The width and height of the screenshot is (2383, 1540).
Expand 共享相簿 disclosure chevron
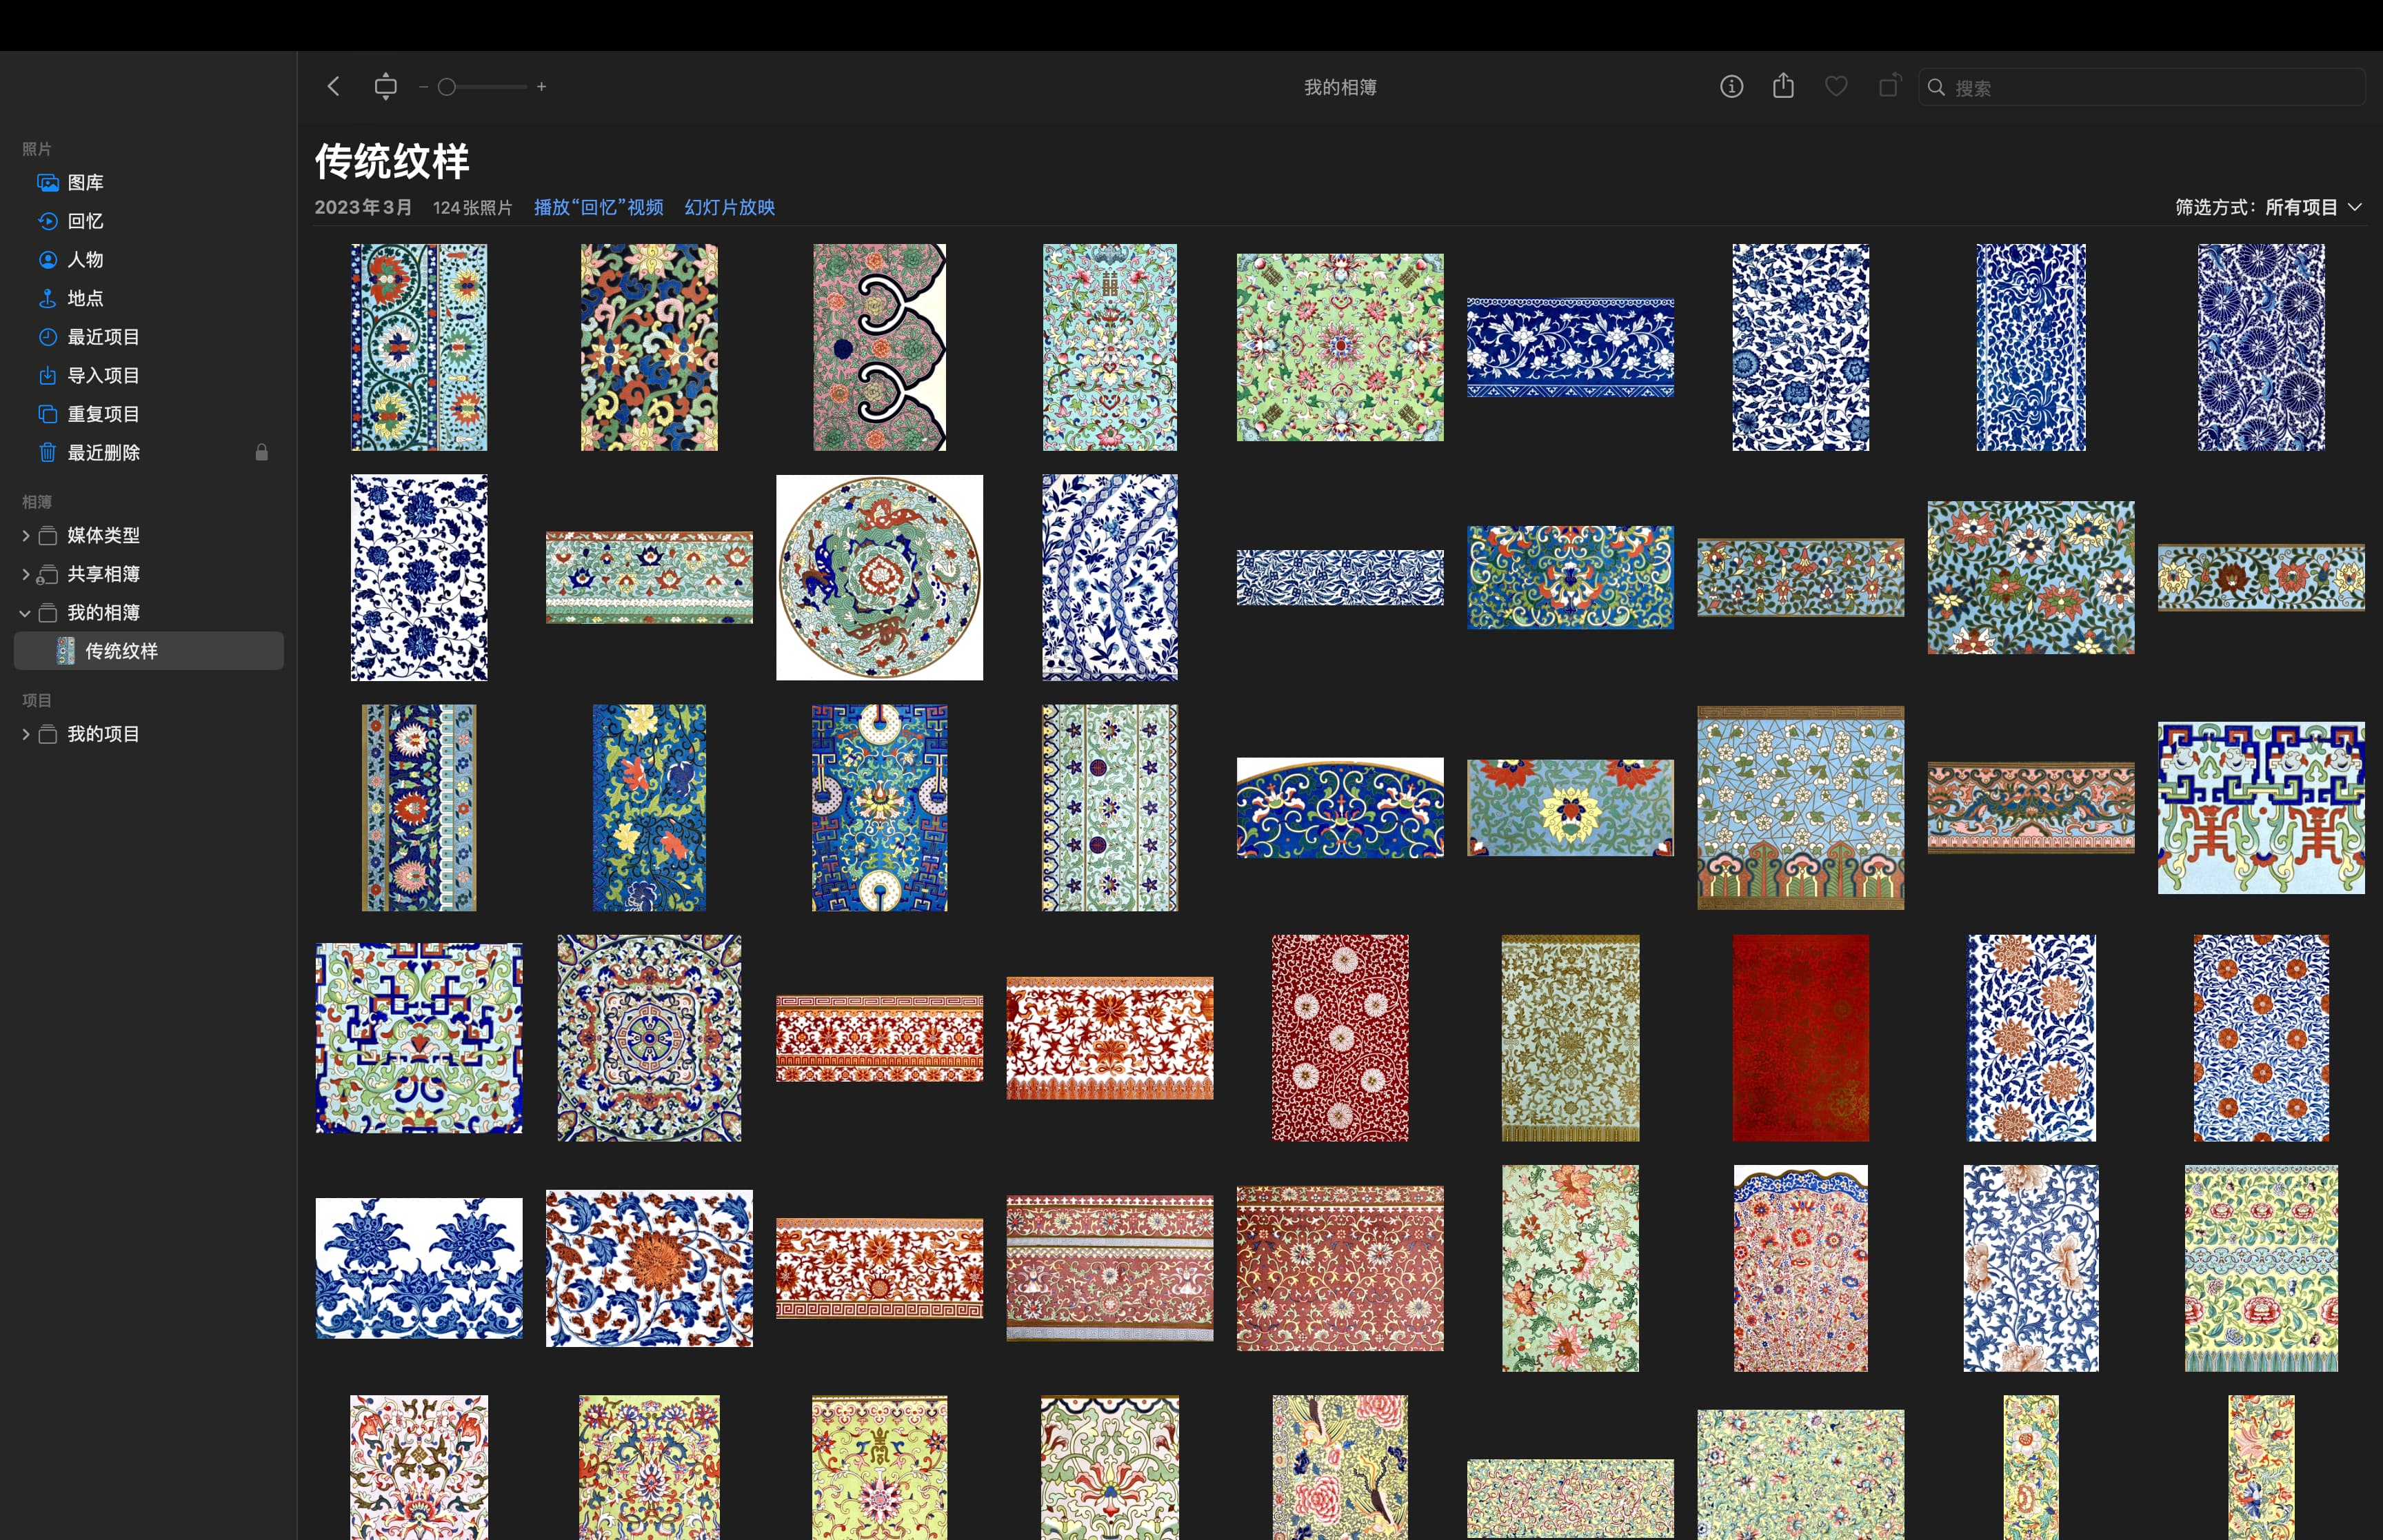[x=25, y=574]
